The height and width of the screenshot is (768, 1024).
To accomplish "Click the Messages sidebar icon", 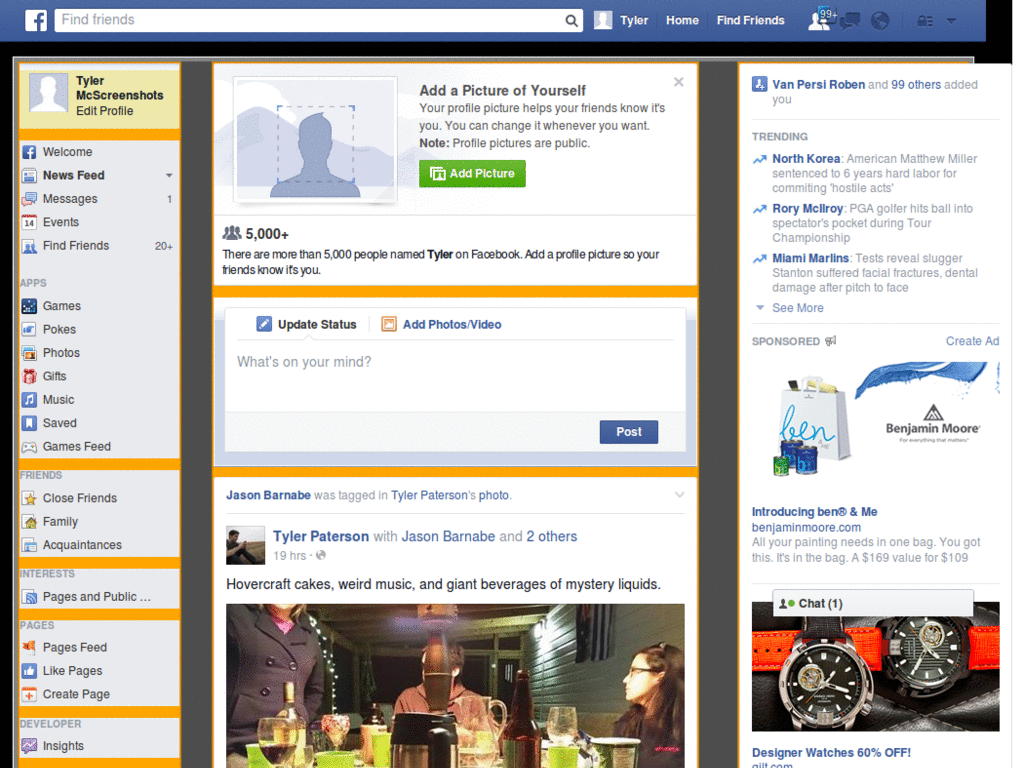I will pyautogui.click(x=29, y=199).
